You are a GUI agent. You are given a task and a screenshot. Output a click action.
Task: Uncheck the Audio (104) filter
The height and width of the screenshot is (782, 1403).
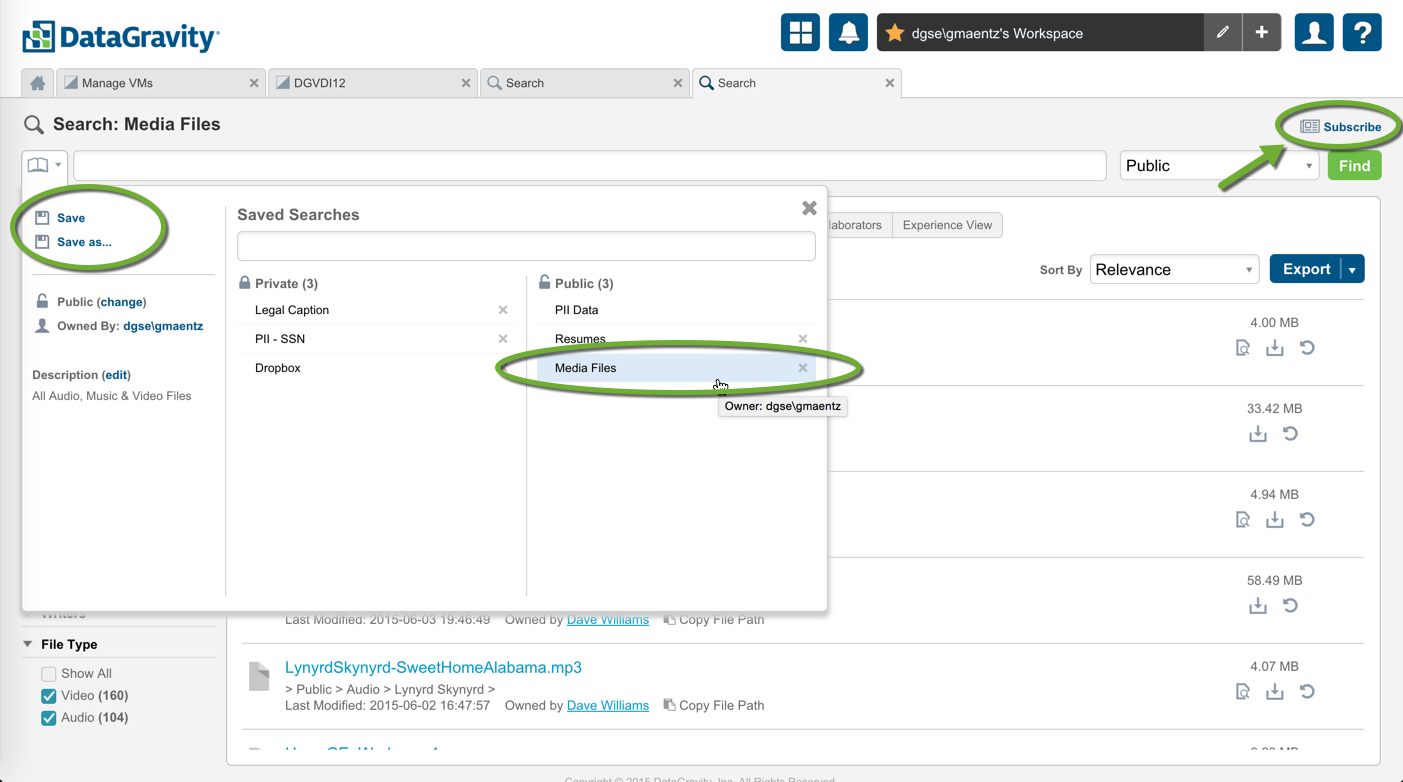coord(48,718)
